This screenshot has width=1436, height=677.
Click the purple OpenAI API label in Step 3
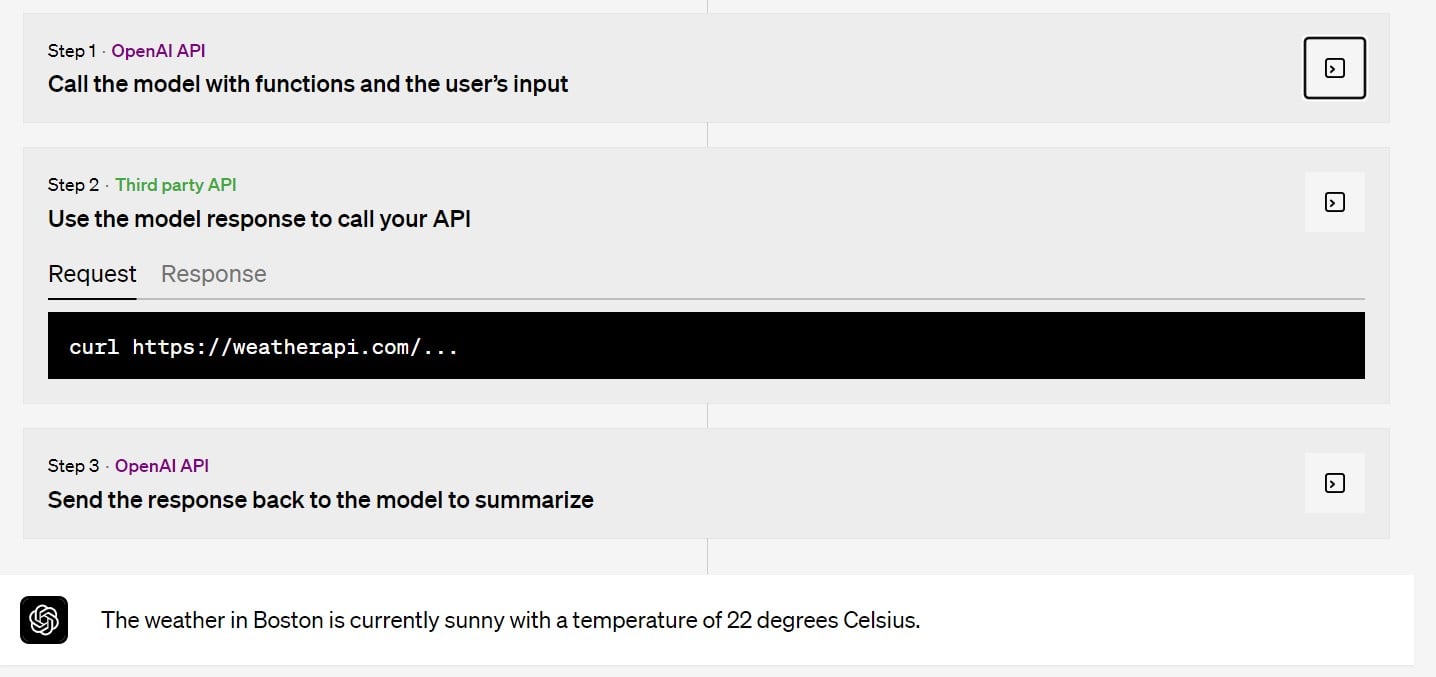tap(162, 466)
